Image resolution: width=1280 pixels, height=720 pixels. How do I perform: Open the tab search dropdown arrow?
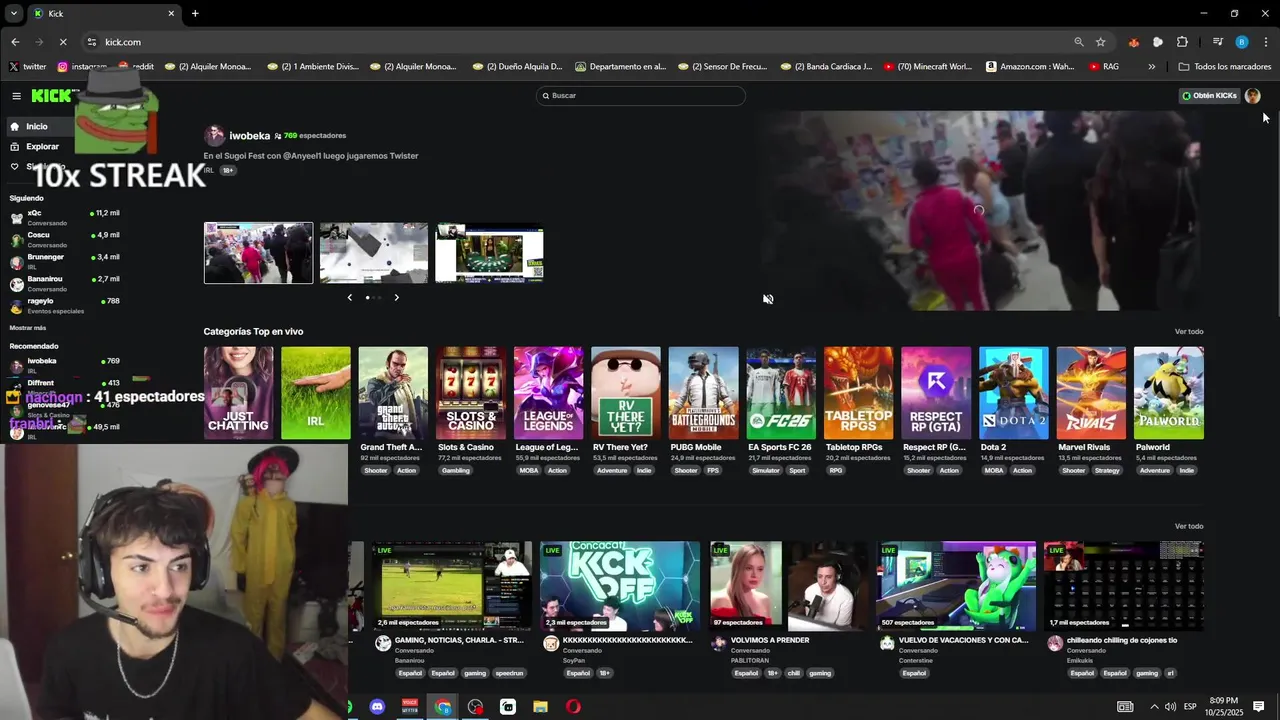pos(15,14)
